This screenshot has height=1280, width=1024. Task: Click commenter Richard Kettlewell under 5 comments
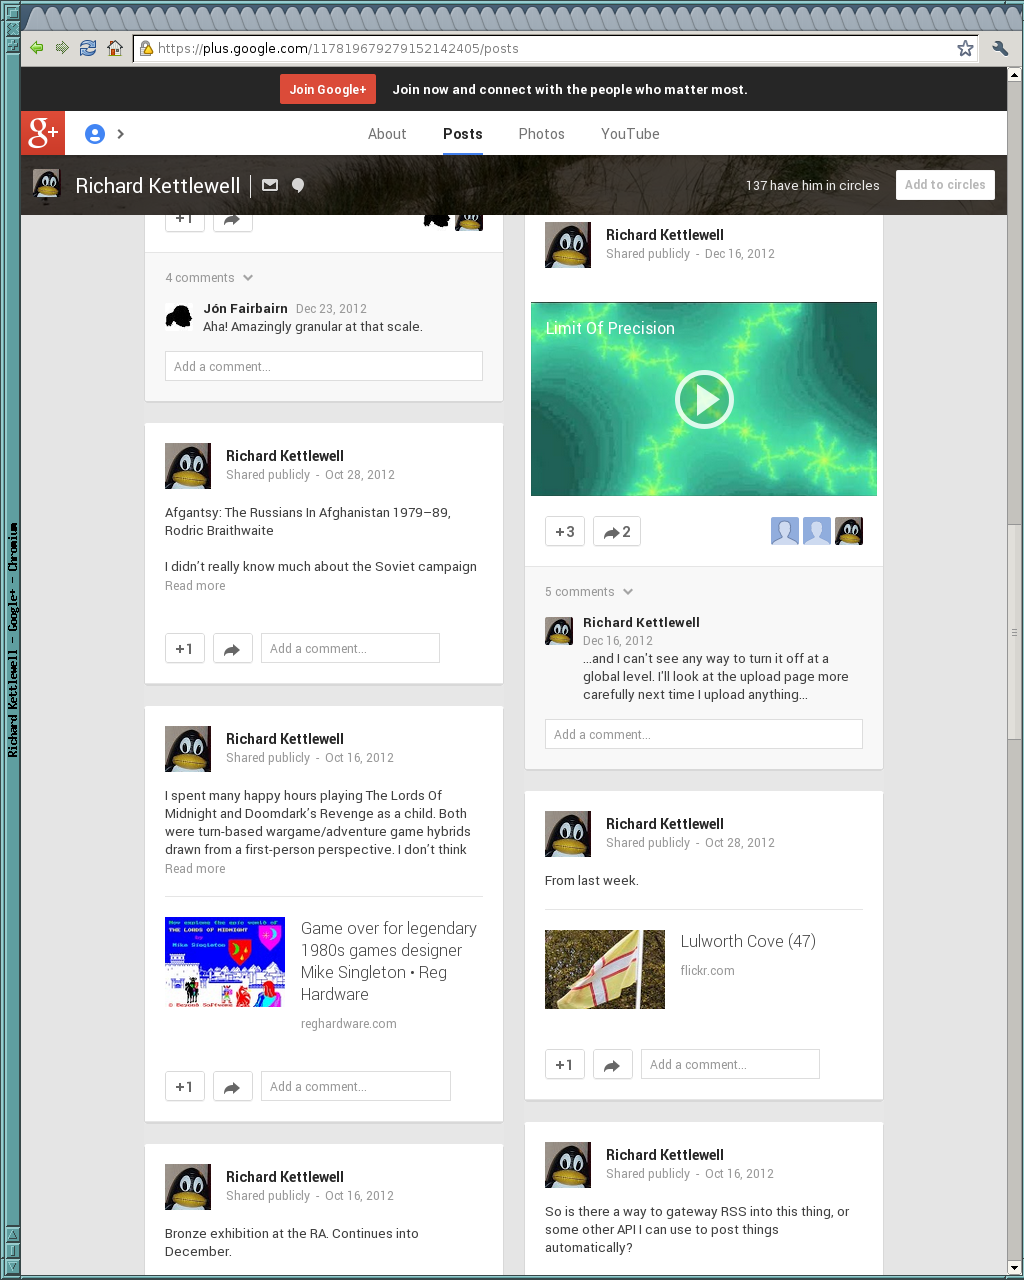point(641,622)
